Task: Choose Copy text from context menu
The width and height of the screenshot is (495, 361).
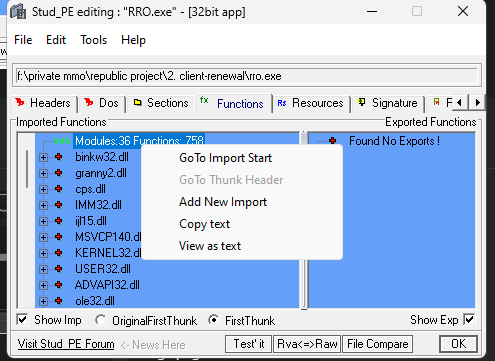Action: [x=242, y=224]
